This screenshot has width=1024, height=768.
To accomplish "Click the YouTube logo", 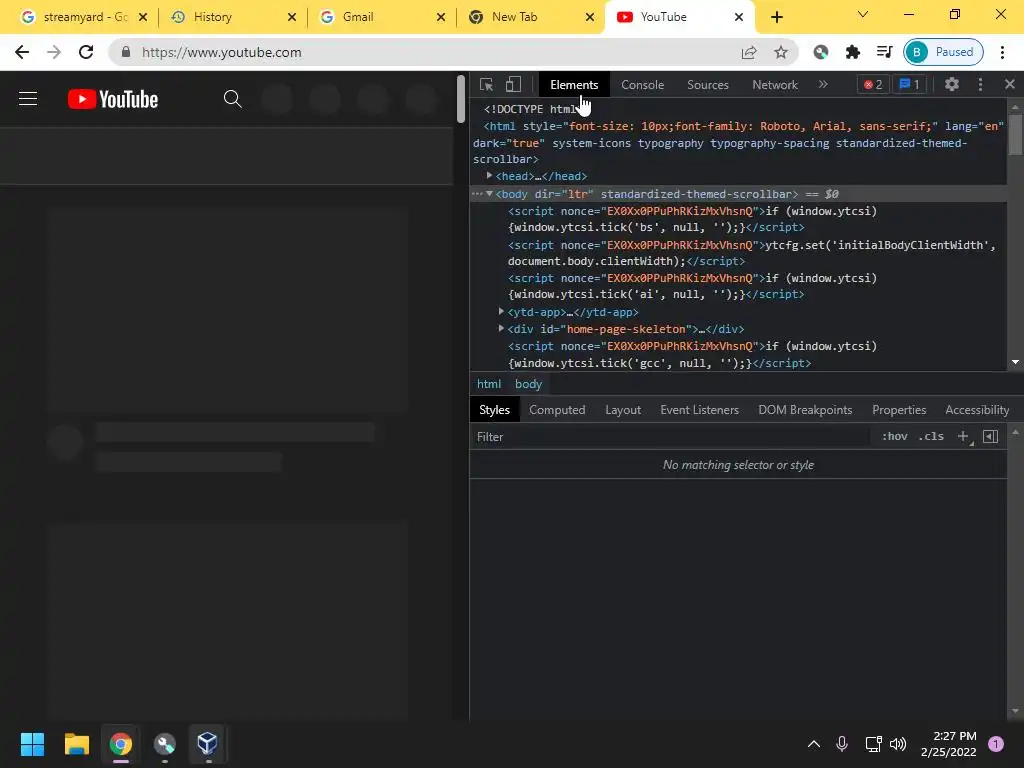I will pos(113,99).
